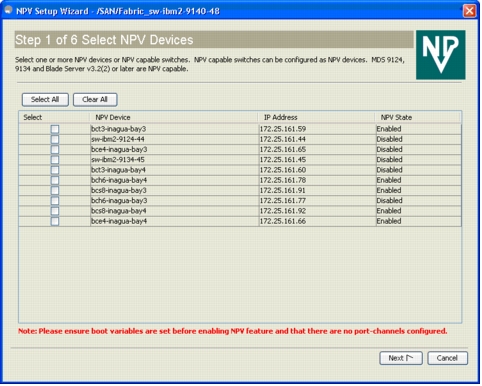Check the box for bce4-inagua-bay3

(55, 149)
